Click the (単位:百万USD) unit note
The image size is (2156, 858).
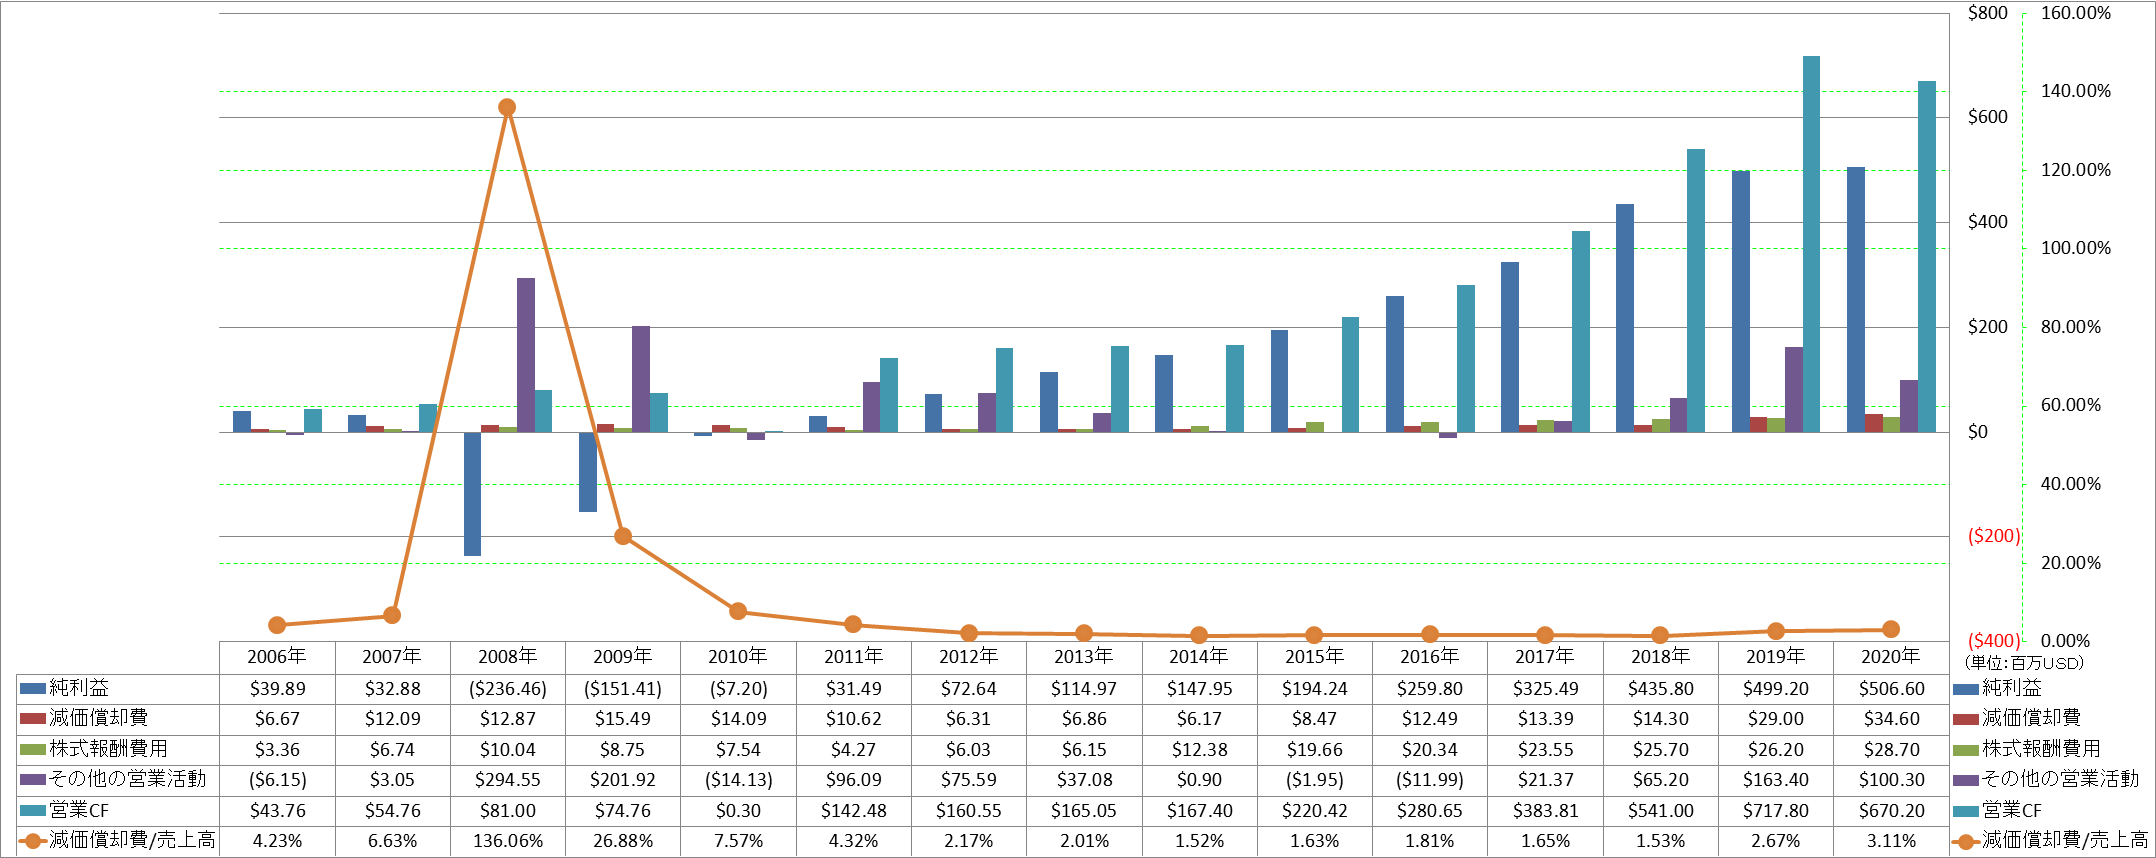[2024, 663]
